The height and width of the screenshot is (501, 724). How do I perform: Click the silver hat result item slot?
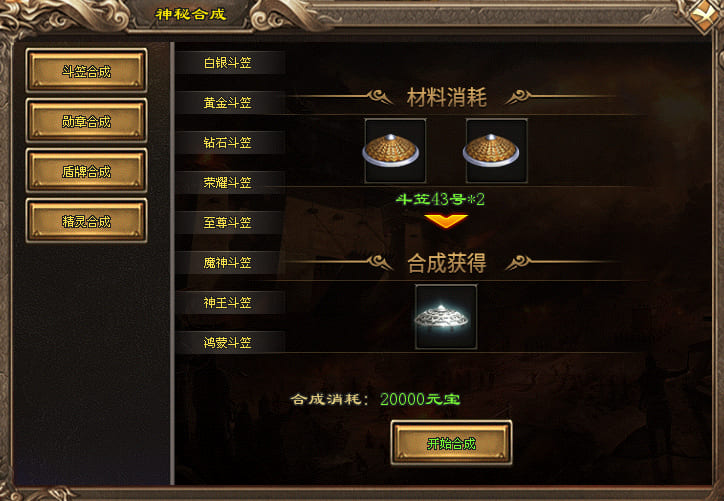[x=446, y=316]
